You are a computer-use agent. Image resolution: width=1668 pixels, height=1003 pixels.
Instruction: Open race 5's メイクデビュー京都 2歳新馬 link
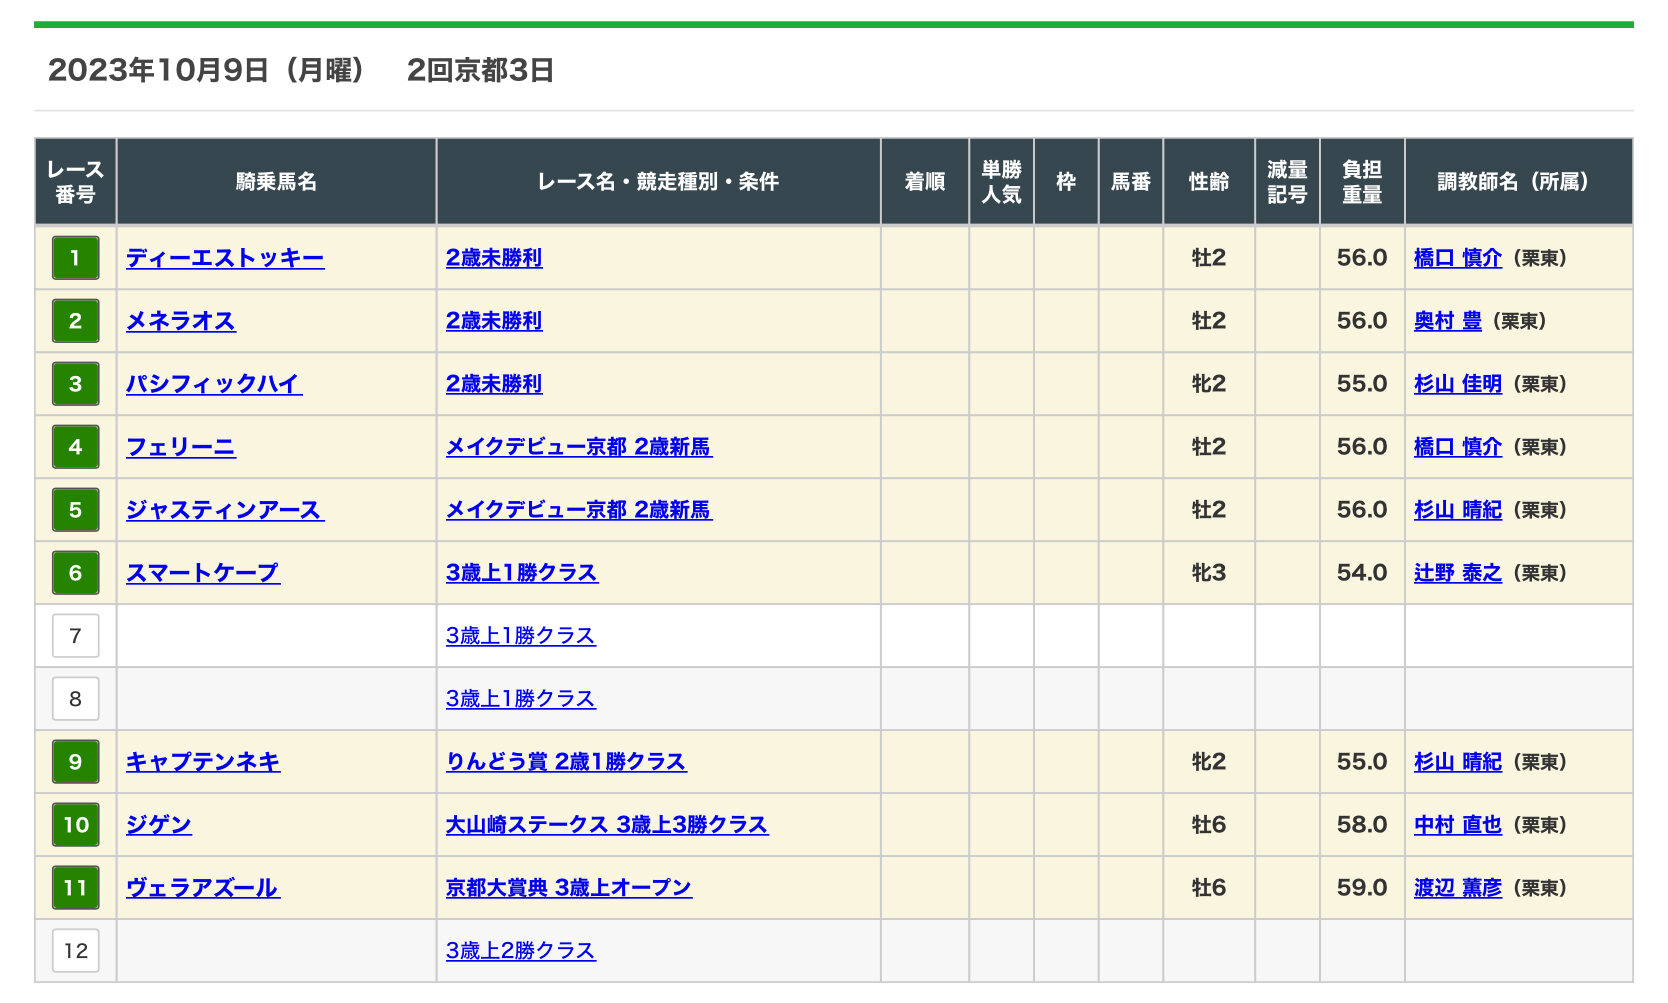coord(579,510)
